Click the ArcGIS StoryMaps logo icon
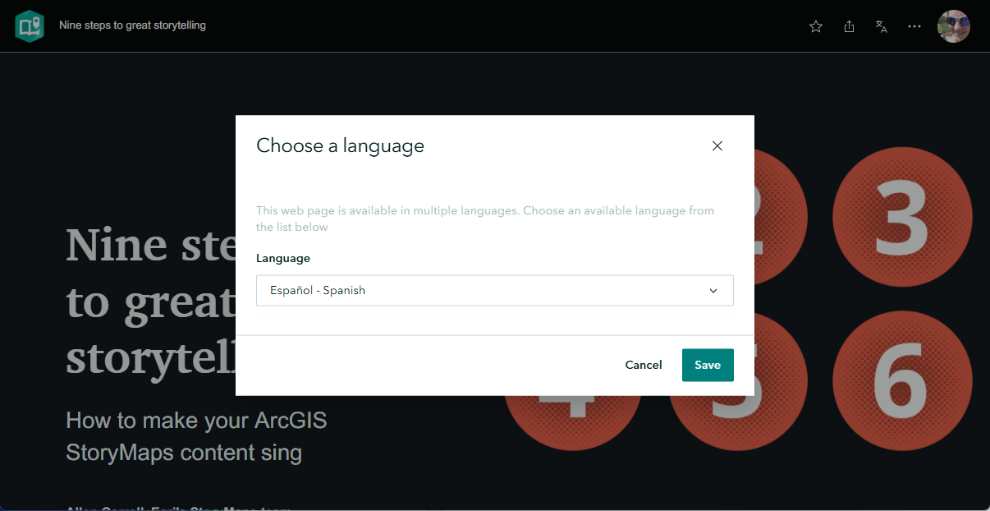990x511 pixels. [x=29, y=26]
